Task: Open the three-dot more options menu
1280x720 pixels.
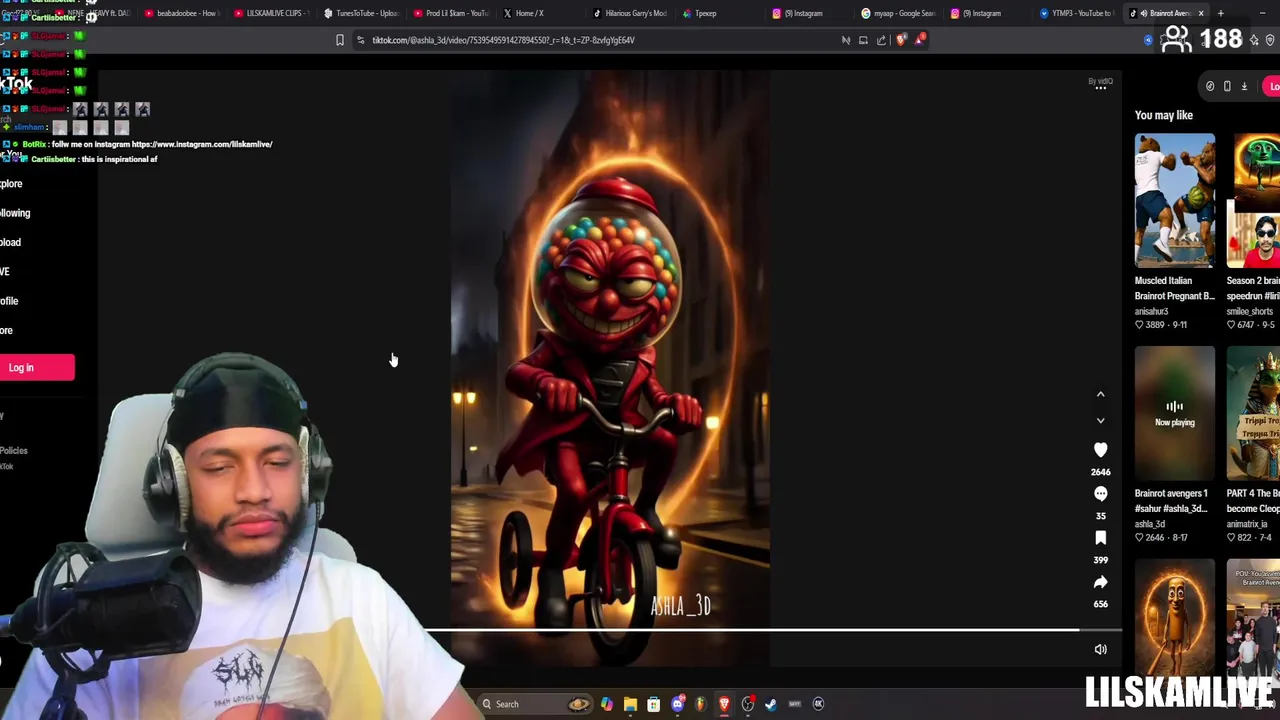Action: (1100, 87)
